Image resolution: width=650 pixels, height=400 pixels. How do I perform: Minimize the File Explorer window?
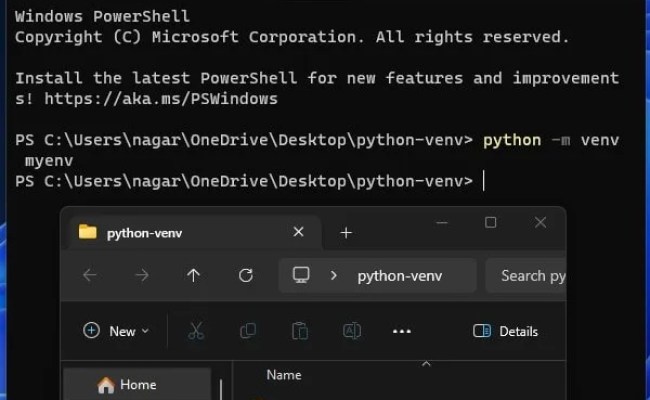442,223
